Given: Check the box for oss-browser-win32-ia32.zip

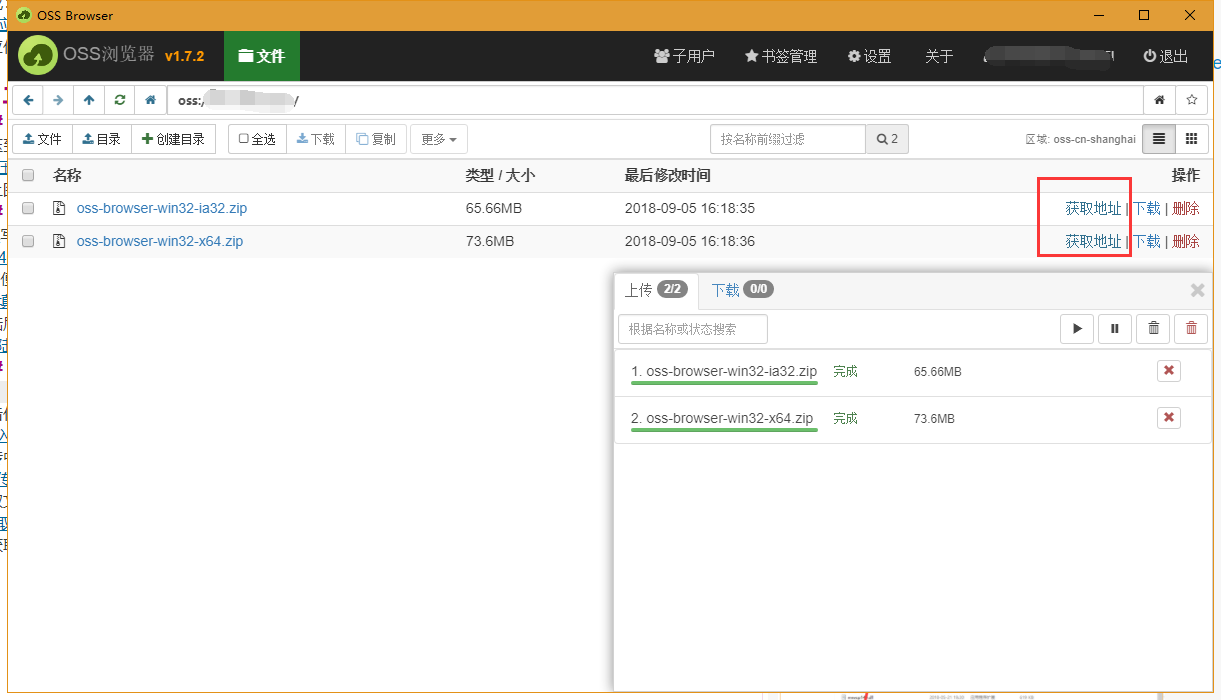Looking at the screenshot, I should click(28, 208).
